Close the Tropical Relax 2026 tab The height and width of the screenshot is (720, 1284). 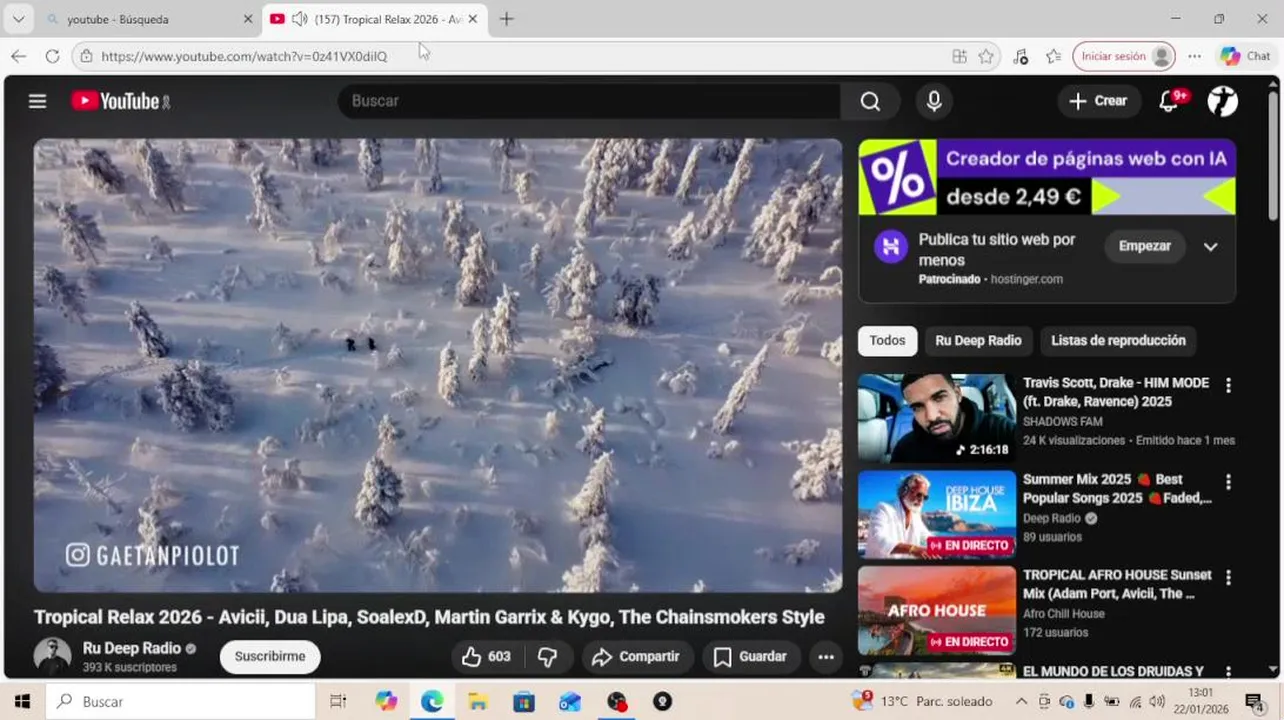point(473,19)
